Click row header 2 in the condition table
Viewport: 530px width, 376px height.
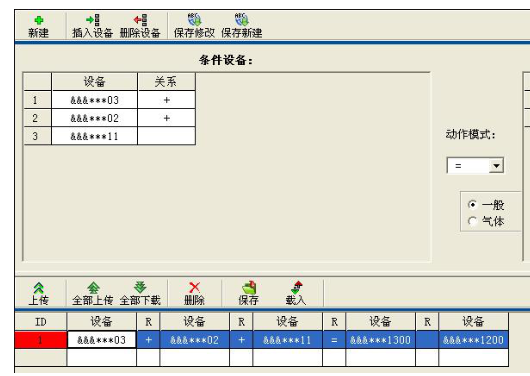(x=38, y=118)
